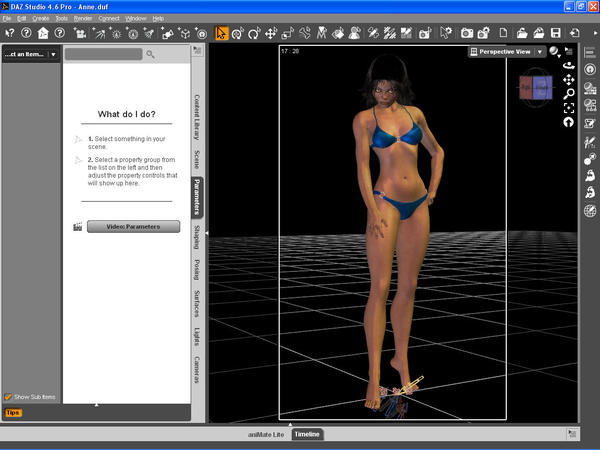The image size is (600, 450).
Task: Click the Open file folder icon
Action: [x=522, y=33]
